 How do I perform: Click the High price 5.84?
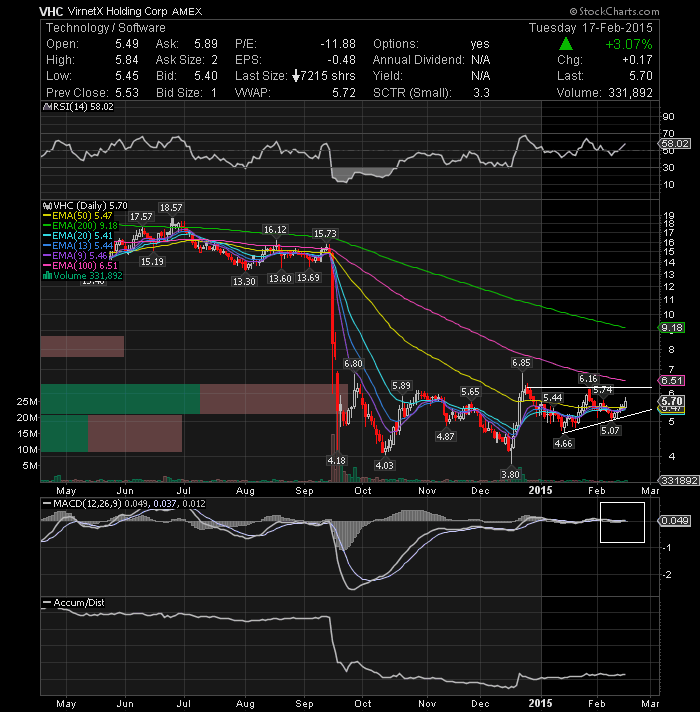127,60
